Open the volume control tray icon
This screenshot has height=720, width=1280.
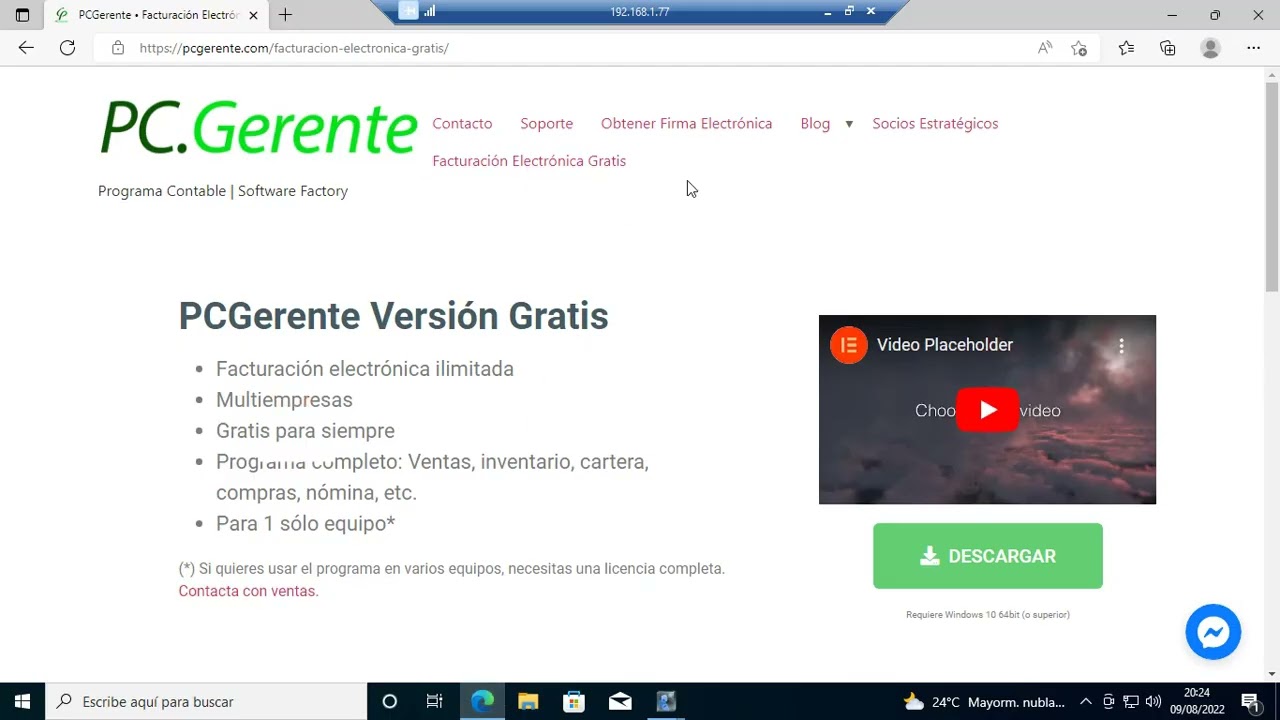pyautogui.click(x=1153, y=701)
